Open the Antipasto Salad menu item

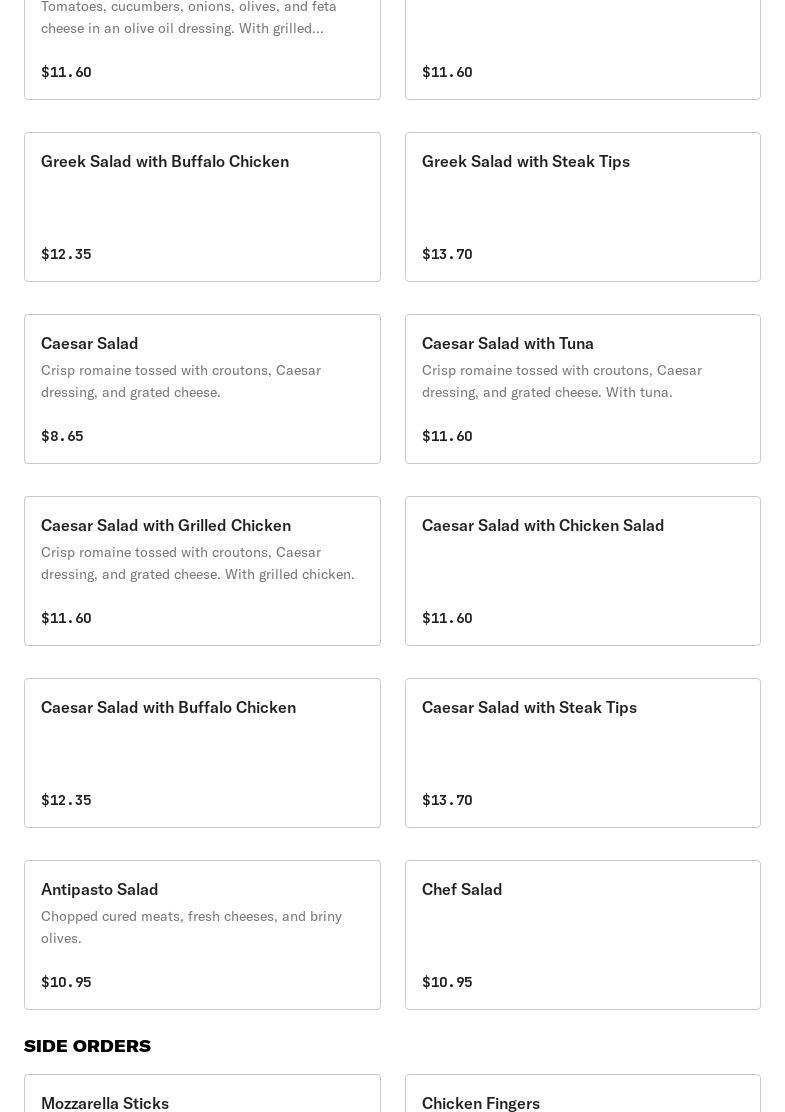tap(202, 935)
